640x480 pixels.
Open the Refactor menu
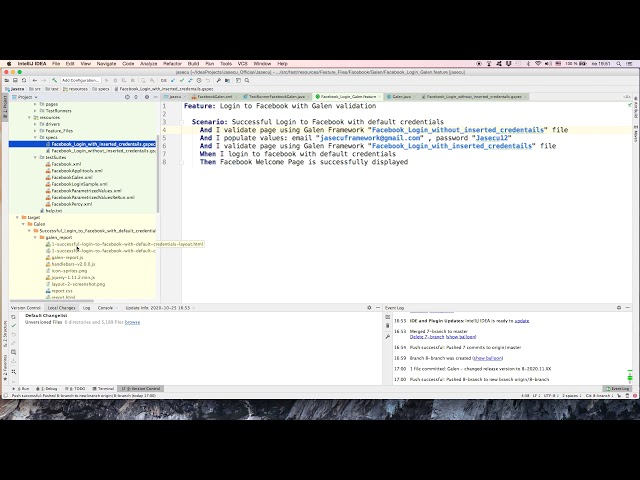pyautogui.click(x=172, y=64)
